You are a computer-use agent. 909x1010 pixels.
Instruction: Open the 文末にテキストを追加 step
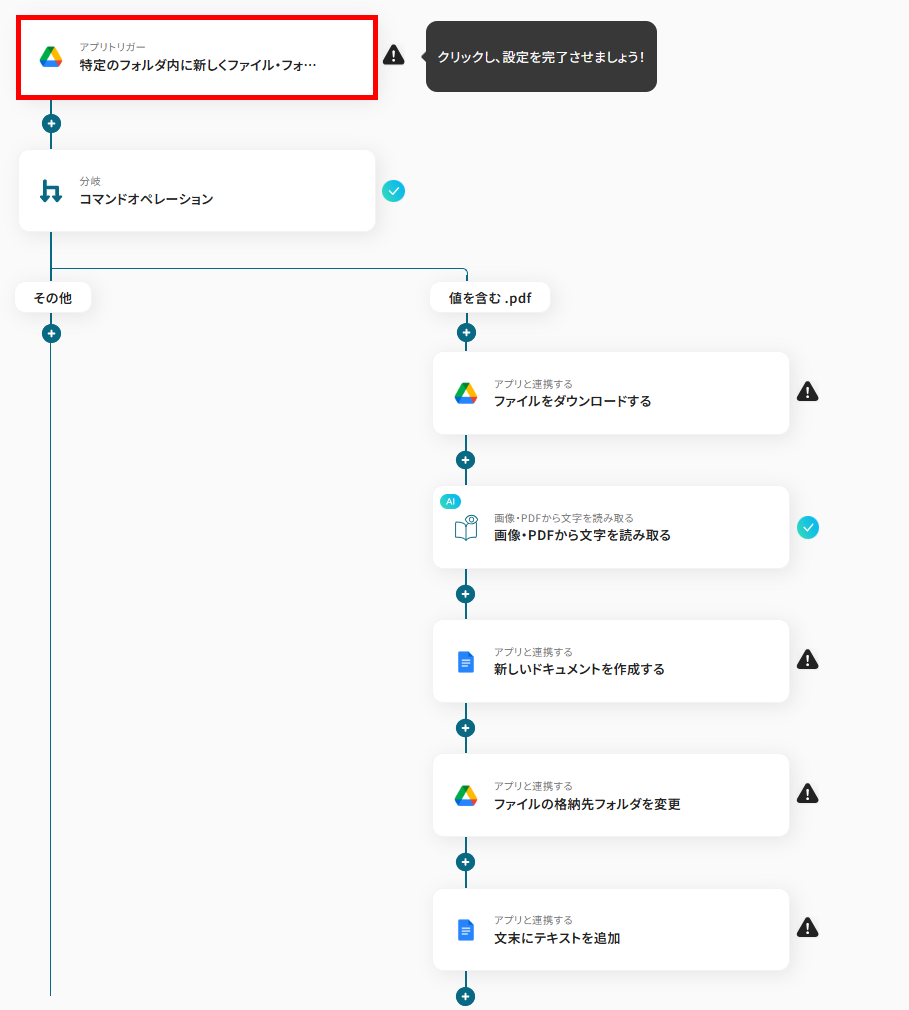coord(611,929)
